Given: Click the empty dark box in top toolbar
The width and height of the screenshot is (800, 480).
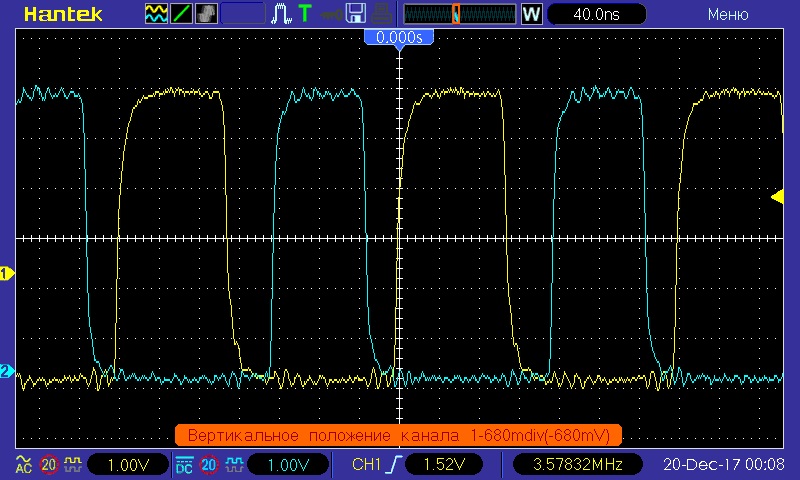Looking at the screenshot, I should tap(243, 14).
